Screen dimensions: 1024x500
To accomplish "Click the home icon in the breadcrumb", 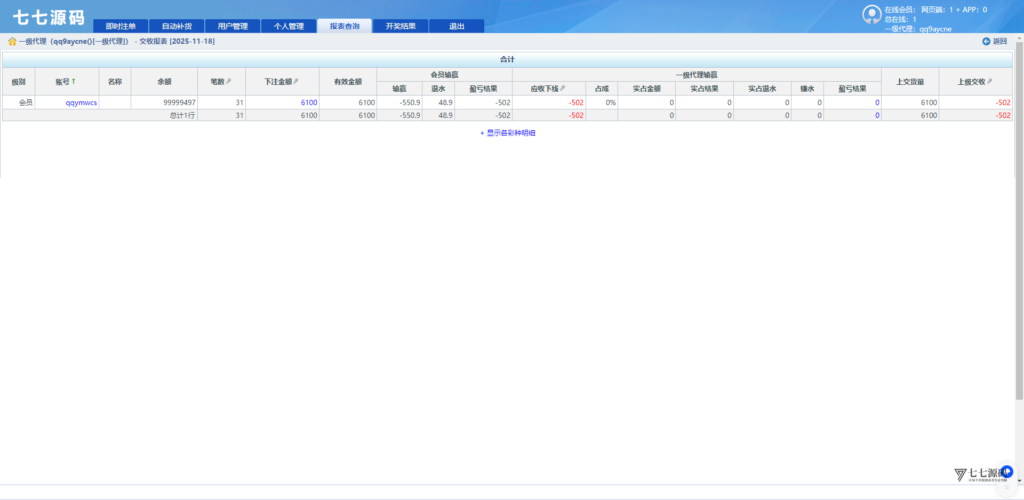I will (x=12, y=42).
